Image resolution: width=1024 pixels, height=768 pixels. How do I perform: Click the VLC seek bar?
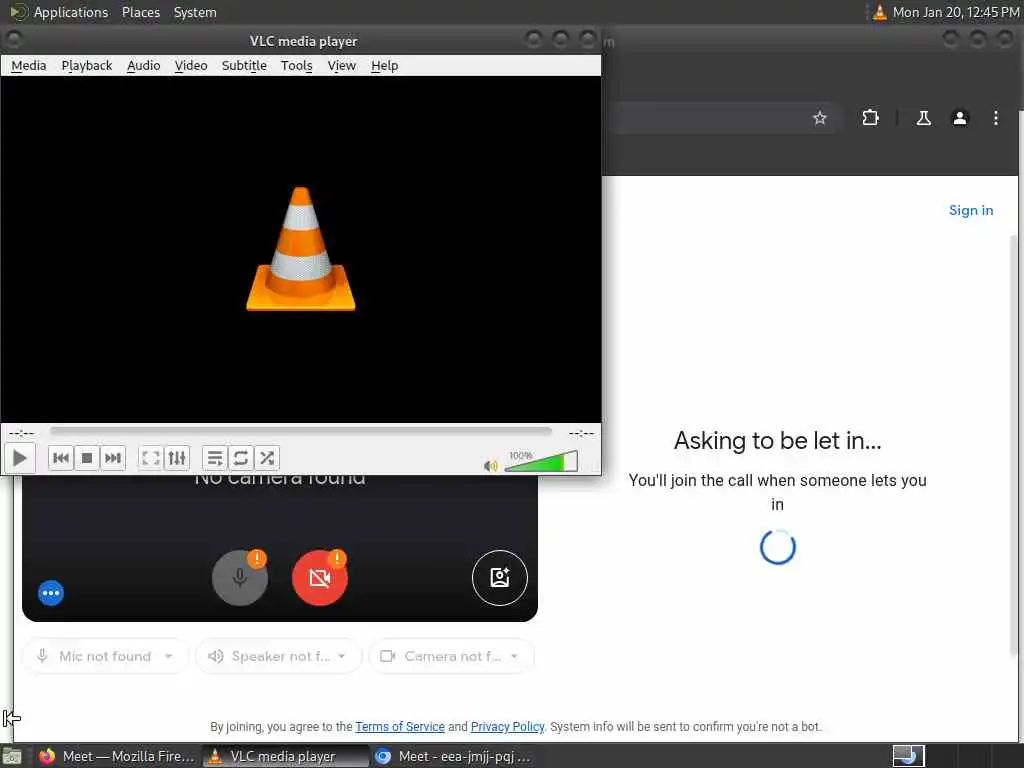(300, 431)
